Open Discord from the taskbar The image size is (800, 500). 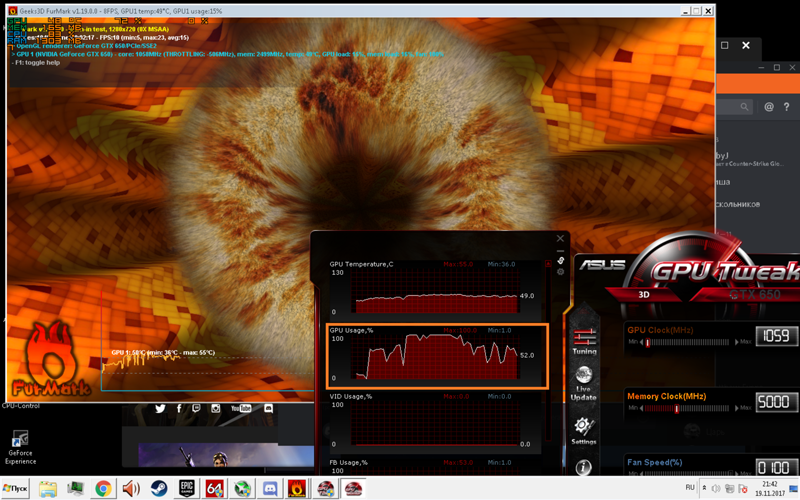pos(269,489)
